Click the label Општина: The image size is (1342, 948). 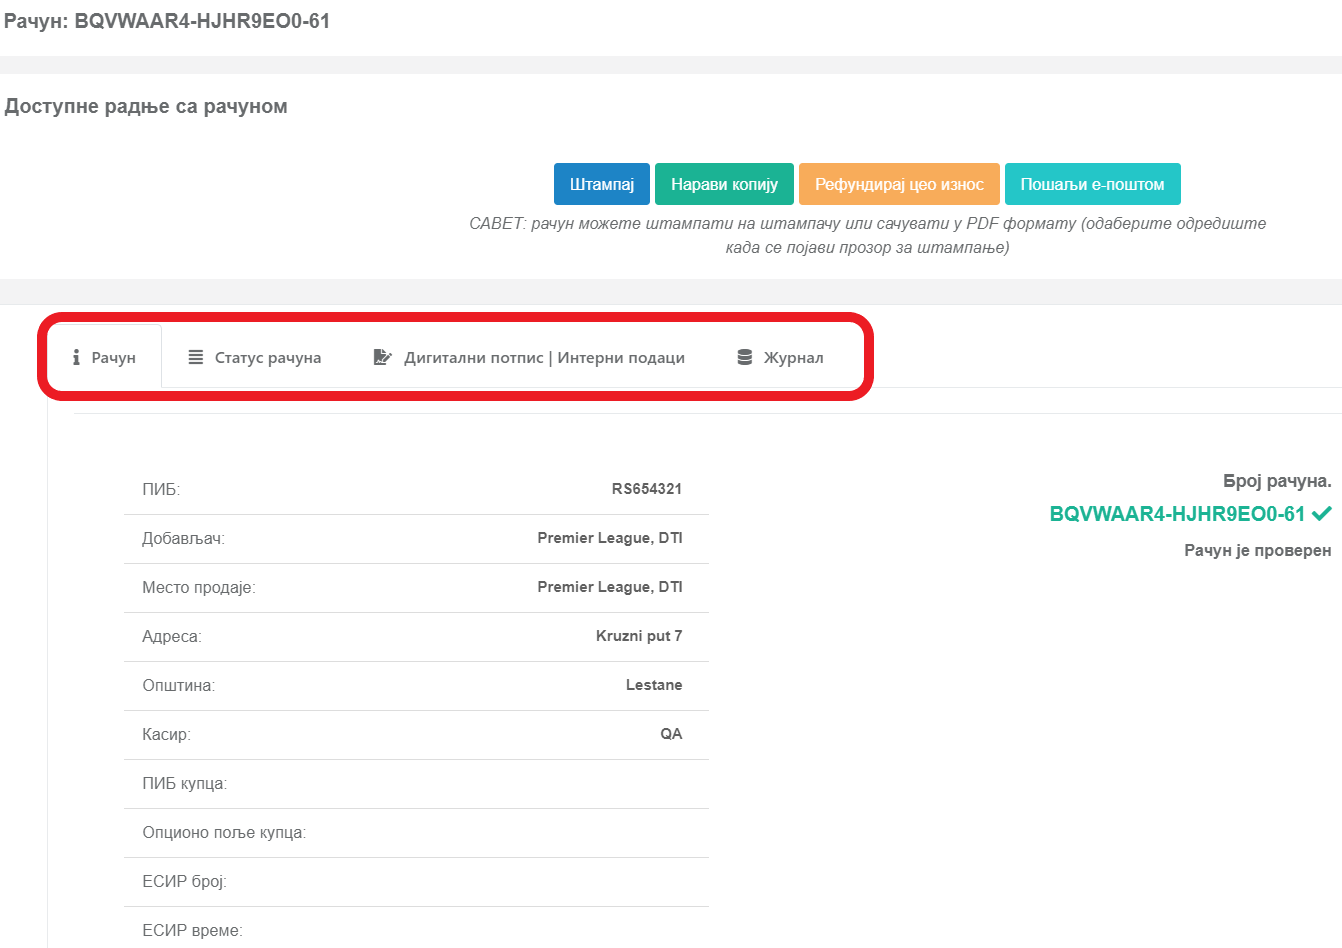point(179,686)
